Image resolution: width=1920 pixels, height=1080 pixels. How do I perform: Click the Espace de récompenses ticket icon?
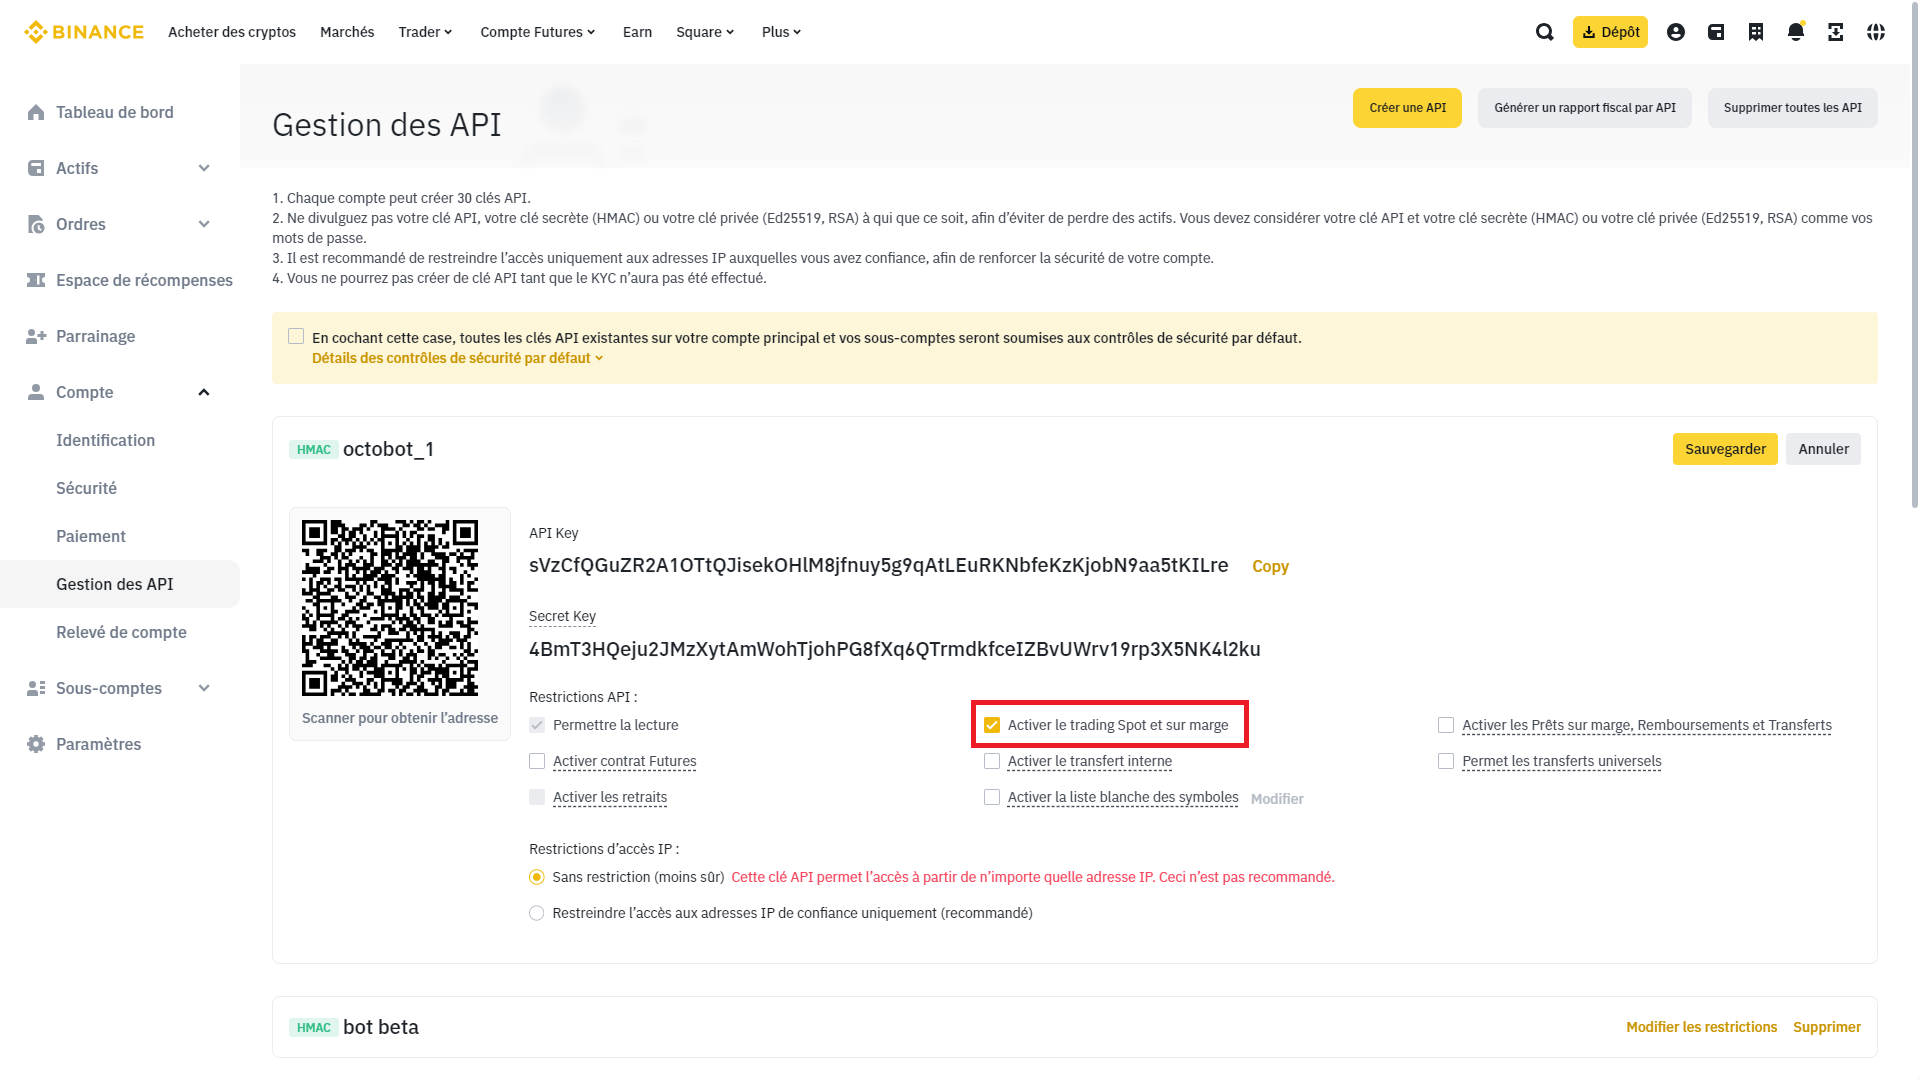point(36,280)
